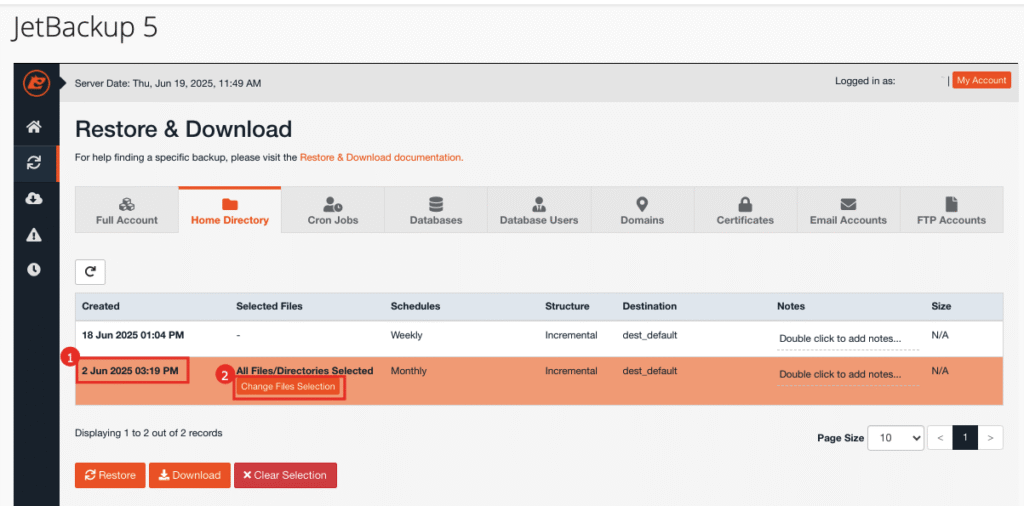Switch to the Full Account tab

[127, 210]
